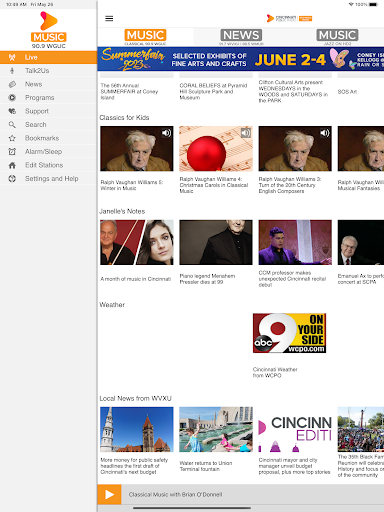384x512 pixels.
Task: Select the Live antenna icon in sidebar
Action: [x=12, y=57]
